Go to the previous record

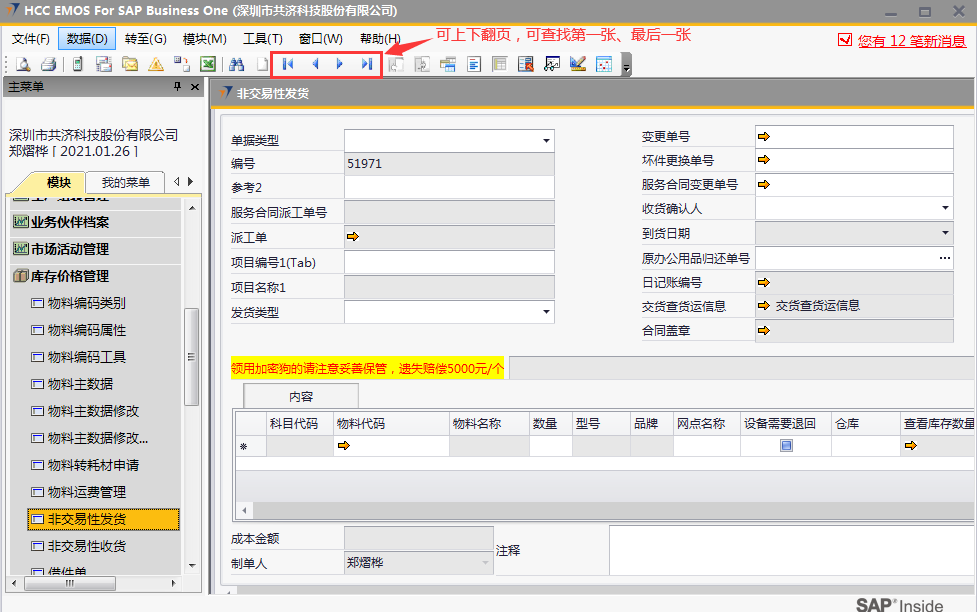(x=315, y=64)
